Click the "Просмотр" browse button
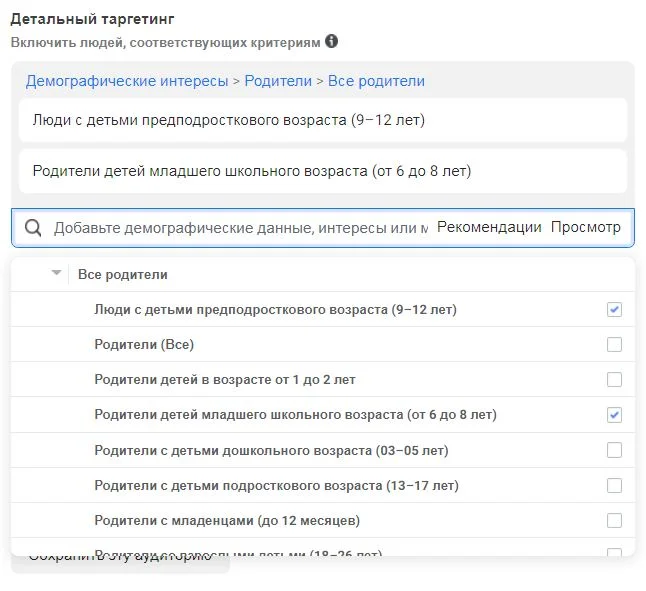The image size is (646, 591). [585, 227]
